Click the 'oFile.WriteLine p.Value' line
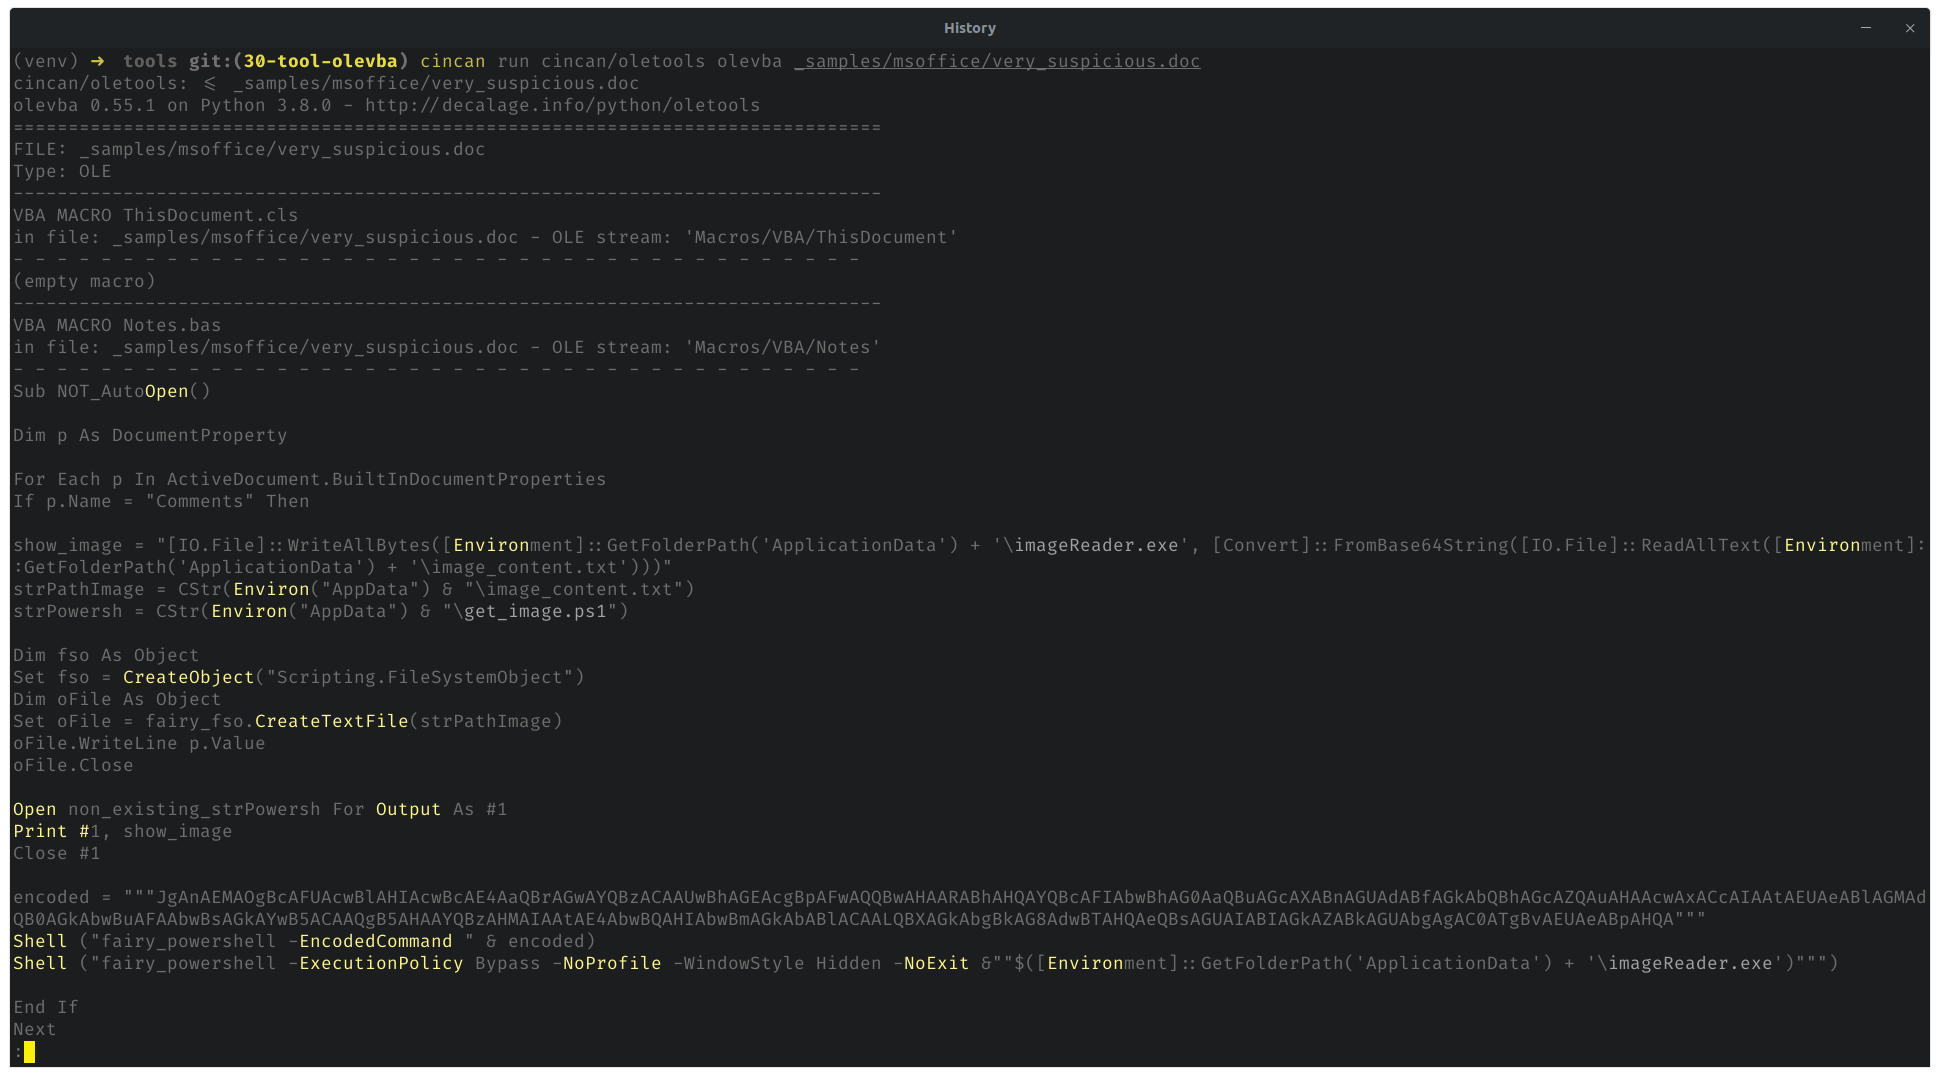This screenshot has height=1077, width=1940. [139, 744]
